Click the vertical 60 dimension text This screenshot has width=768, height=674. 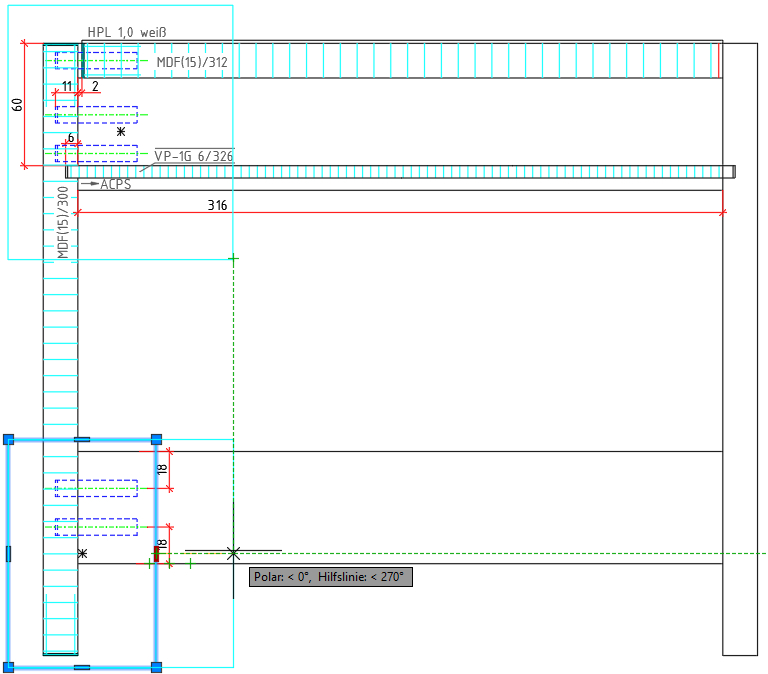click(17, 105)
